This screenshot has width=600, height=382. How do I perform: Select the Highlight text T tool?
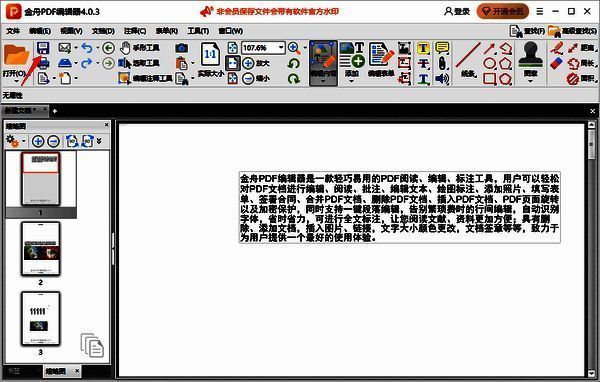click(x=423, y=48)
